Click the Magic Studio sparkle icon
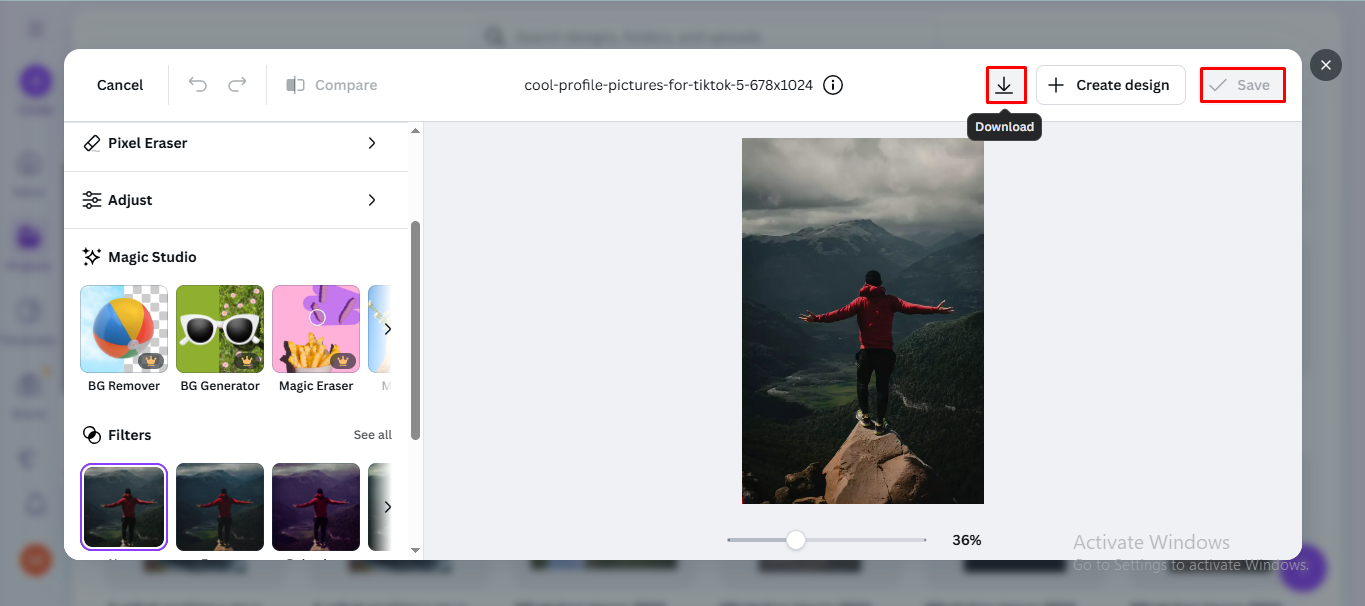The height and width of the screenshot is (606, 1365). point(92,257)
